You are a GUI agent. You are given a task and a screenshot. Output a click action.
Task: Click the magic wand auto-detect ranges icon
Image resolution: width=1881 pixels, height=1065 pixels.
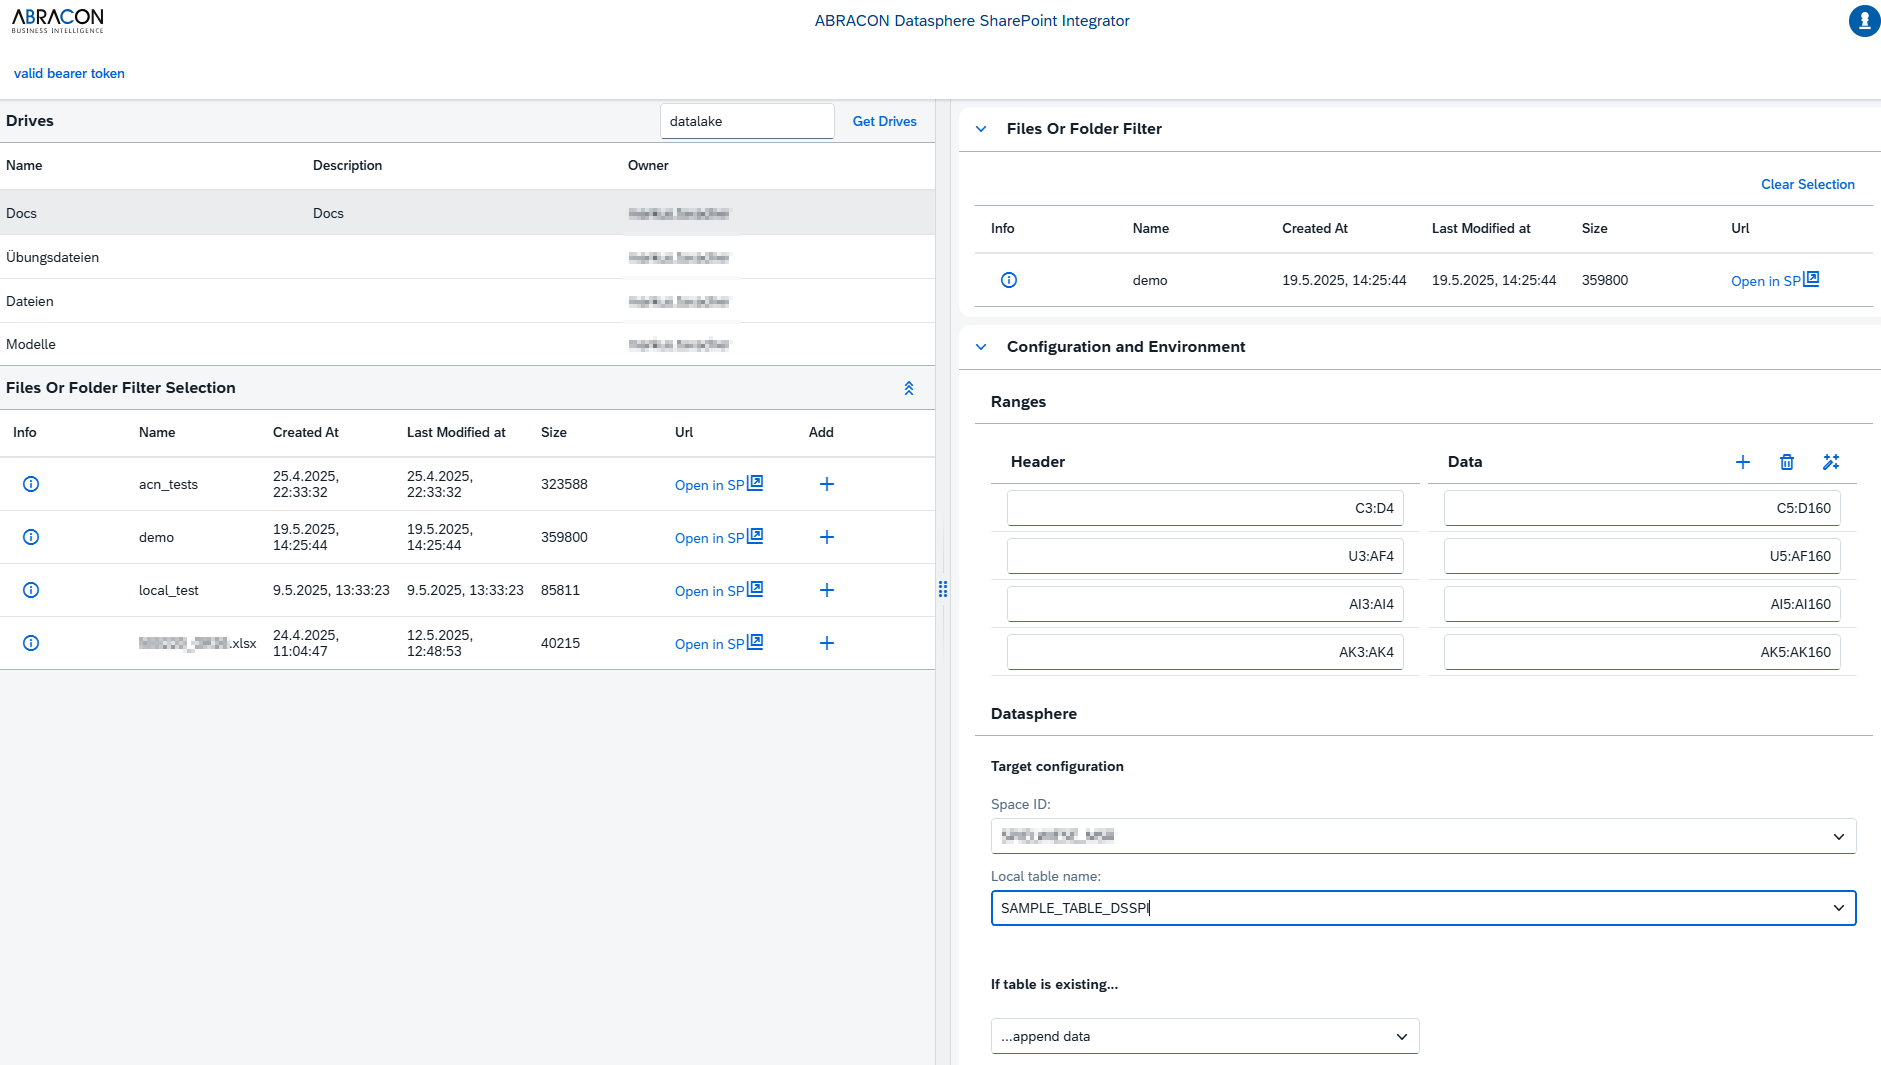coord(1831,462)
